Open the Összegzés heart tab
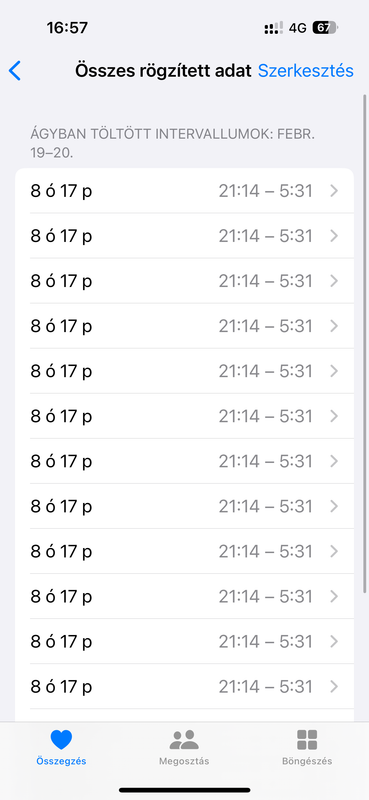Image resolution: width=369 pixels, height=800 pixels. click(61, 747)
